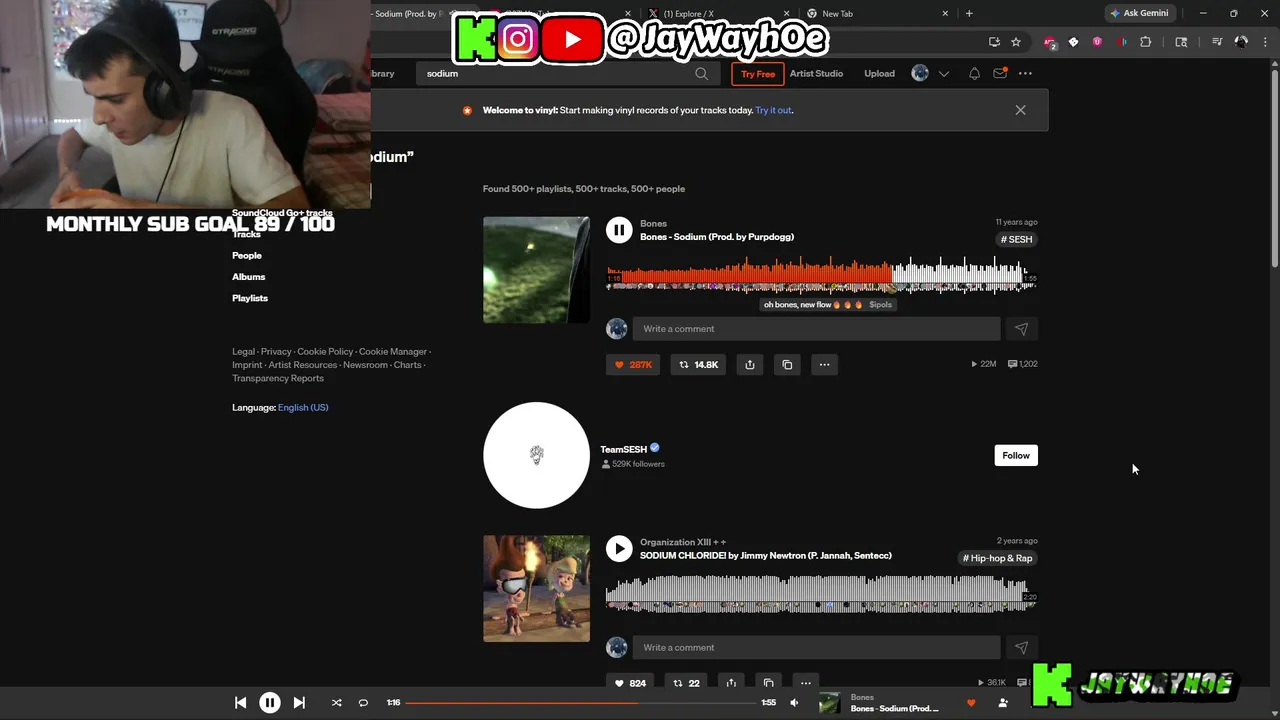Mute the player volume
The width and height of the screenshot is (1280, 720).
[794, 703]
